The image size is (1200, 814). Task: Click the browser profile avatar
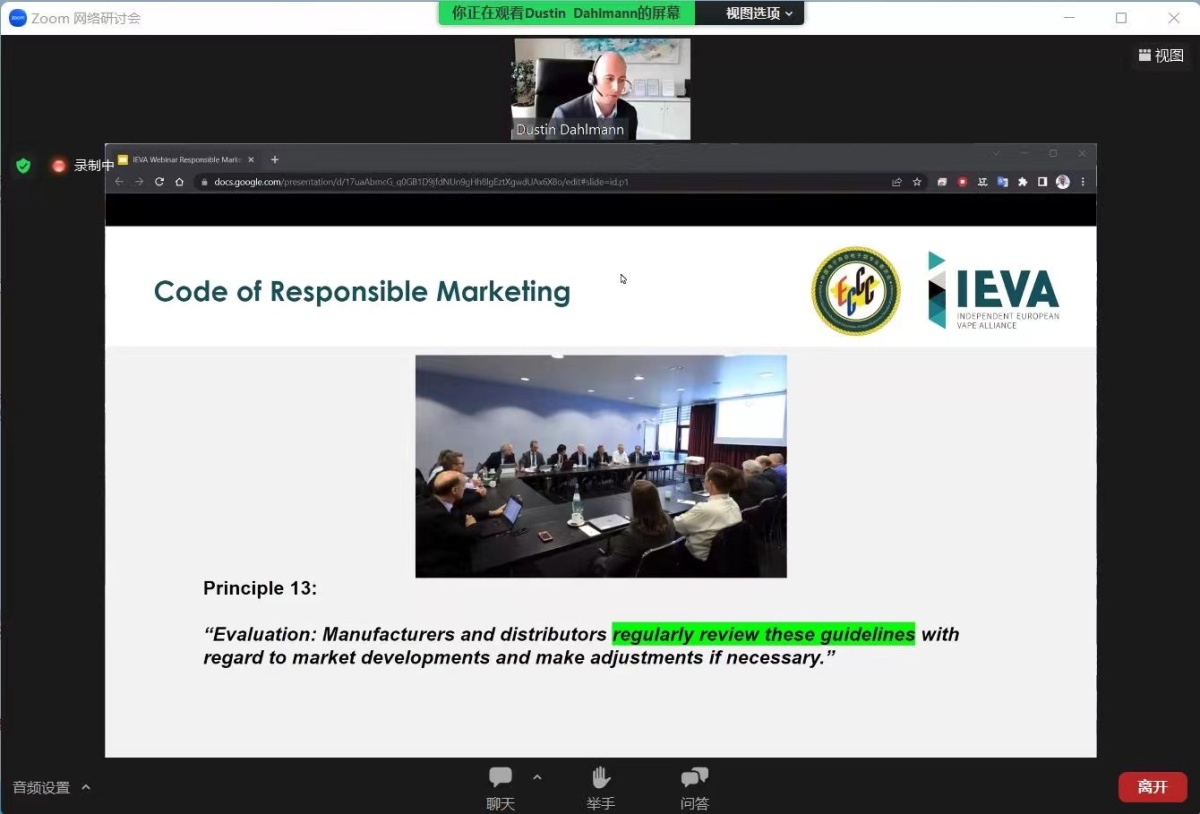click(x=1062, y=182)
